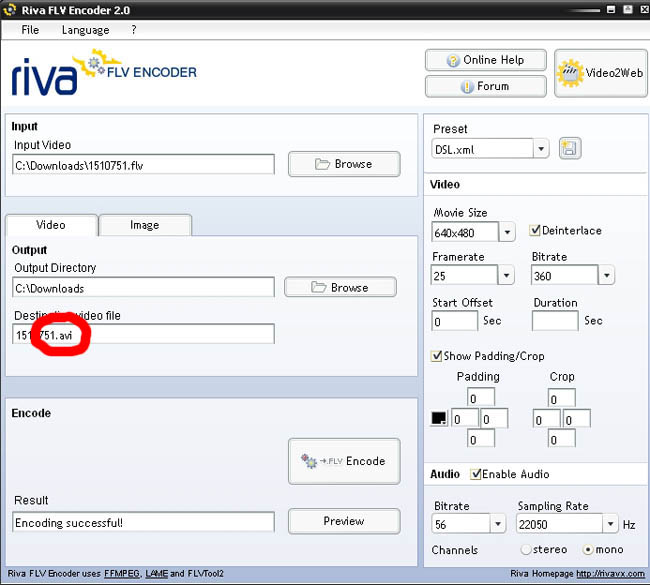
Task: Switch to the Video output tab
Action: pos(51,225)
